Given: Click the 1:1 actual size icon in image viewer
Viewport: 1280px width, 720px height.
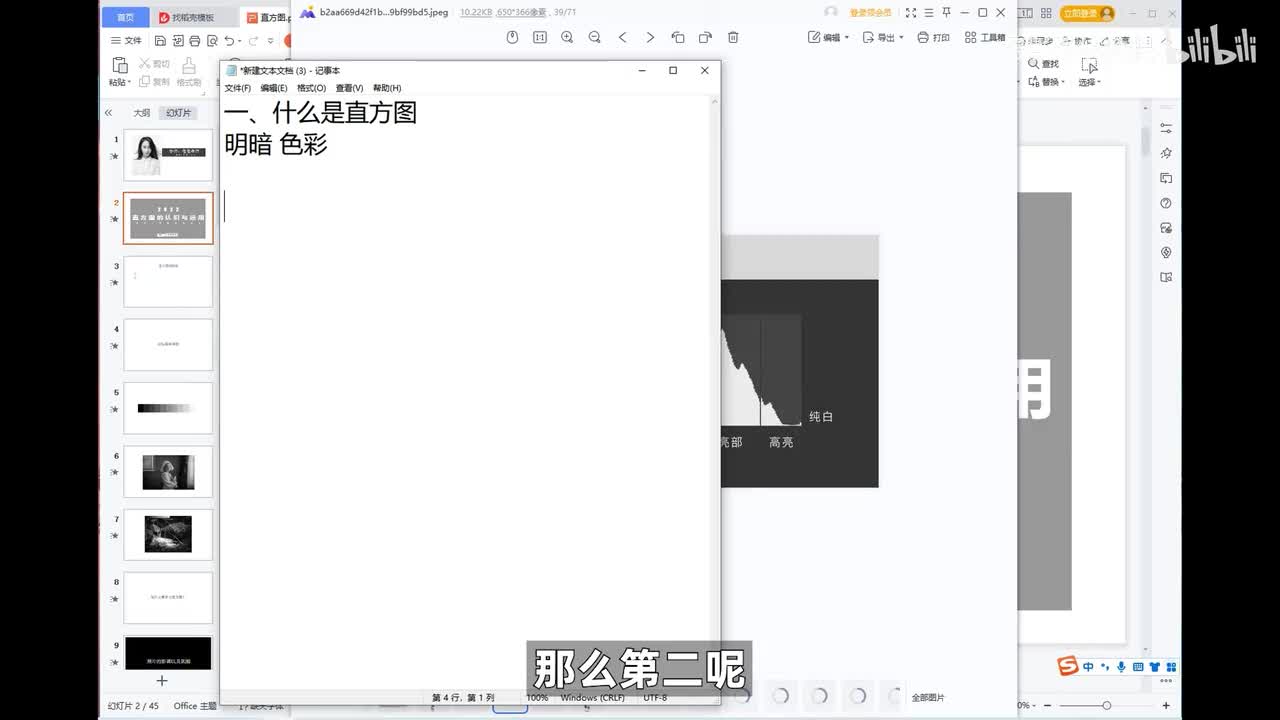Looking at the screenshot, I should (x=540, y=37).
